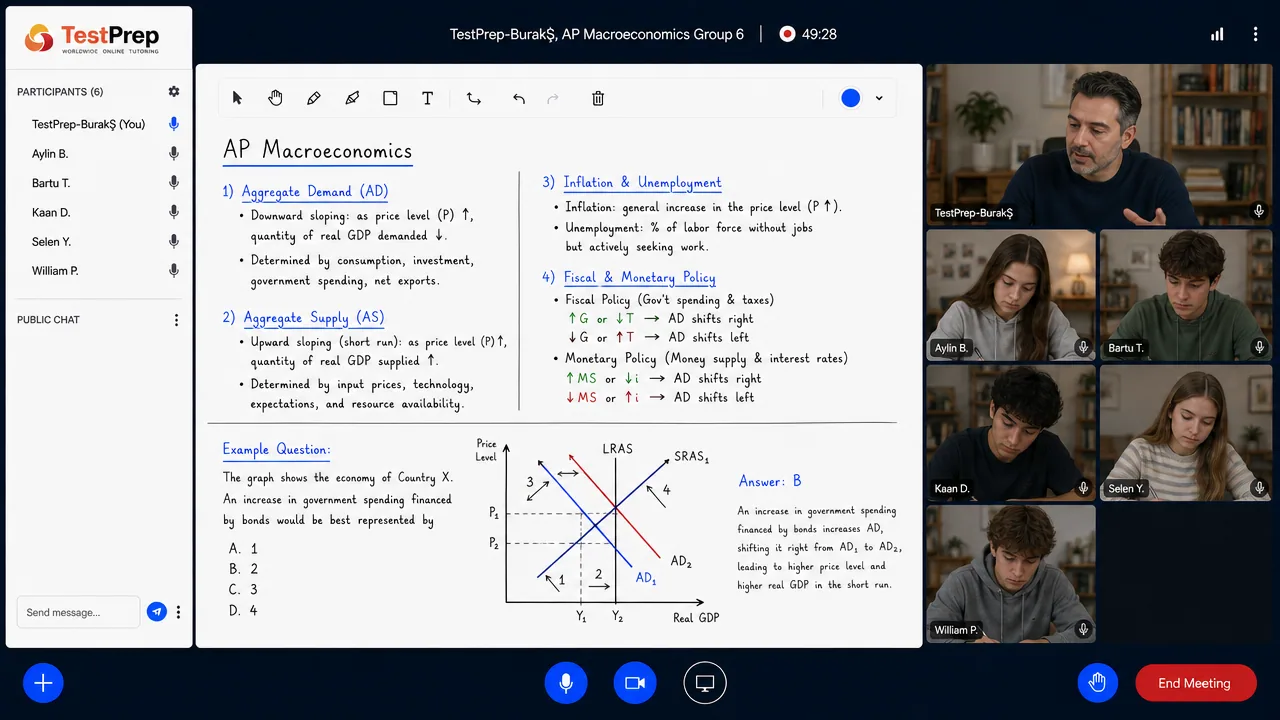This screenshot has width=1280, height=720.
Task: Select TestPrep-Burak$ (You) in participants list
Action: 89,124
